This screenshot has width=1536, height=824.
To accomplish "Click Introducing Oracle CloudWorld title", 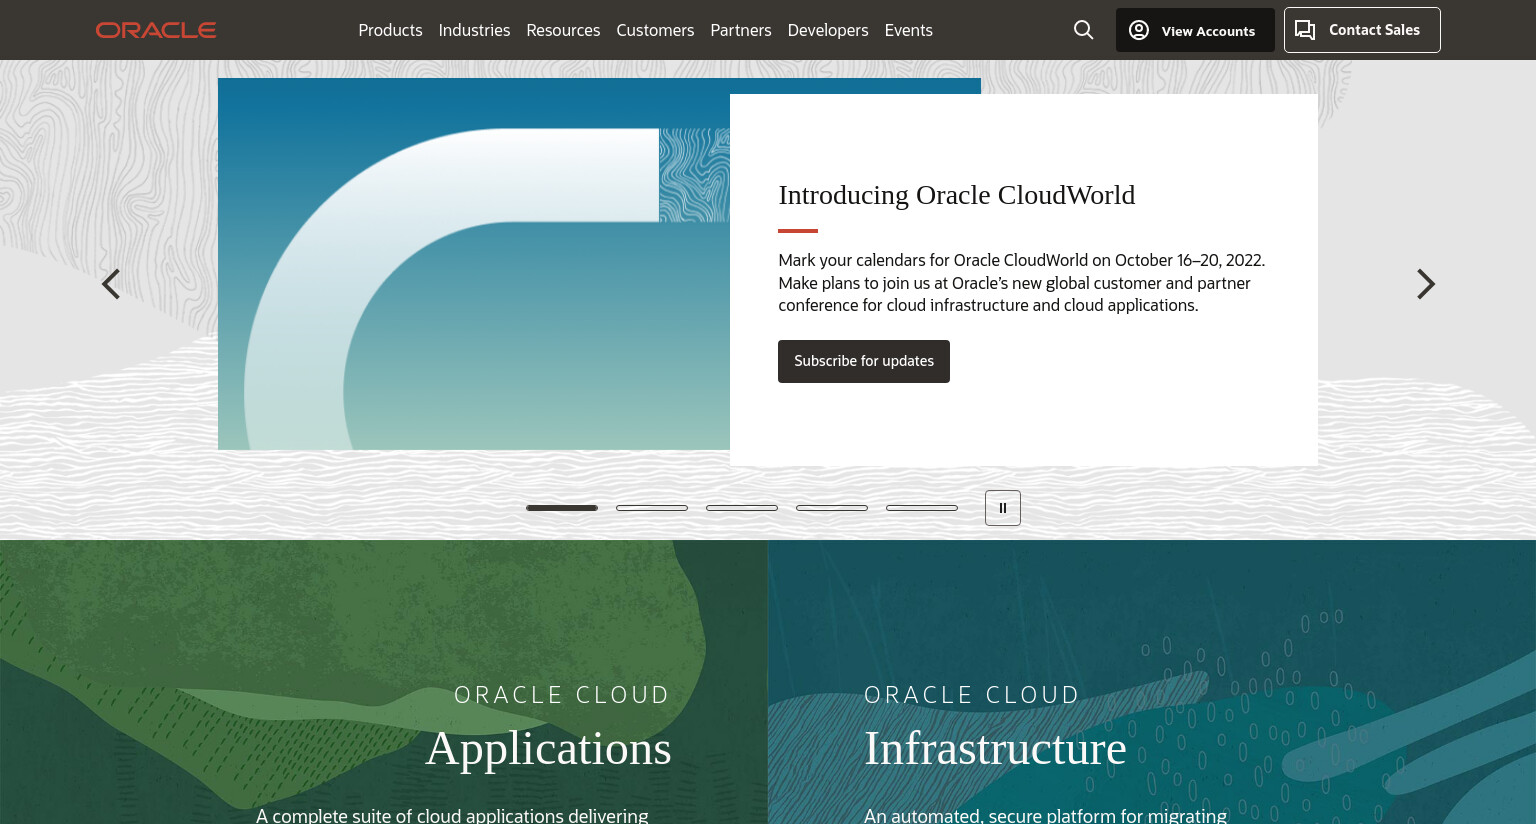I will pos(957,195).
